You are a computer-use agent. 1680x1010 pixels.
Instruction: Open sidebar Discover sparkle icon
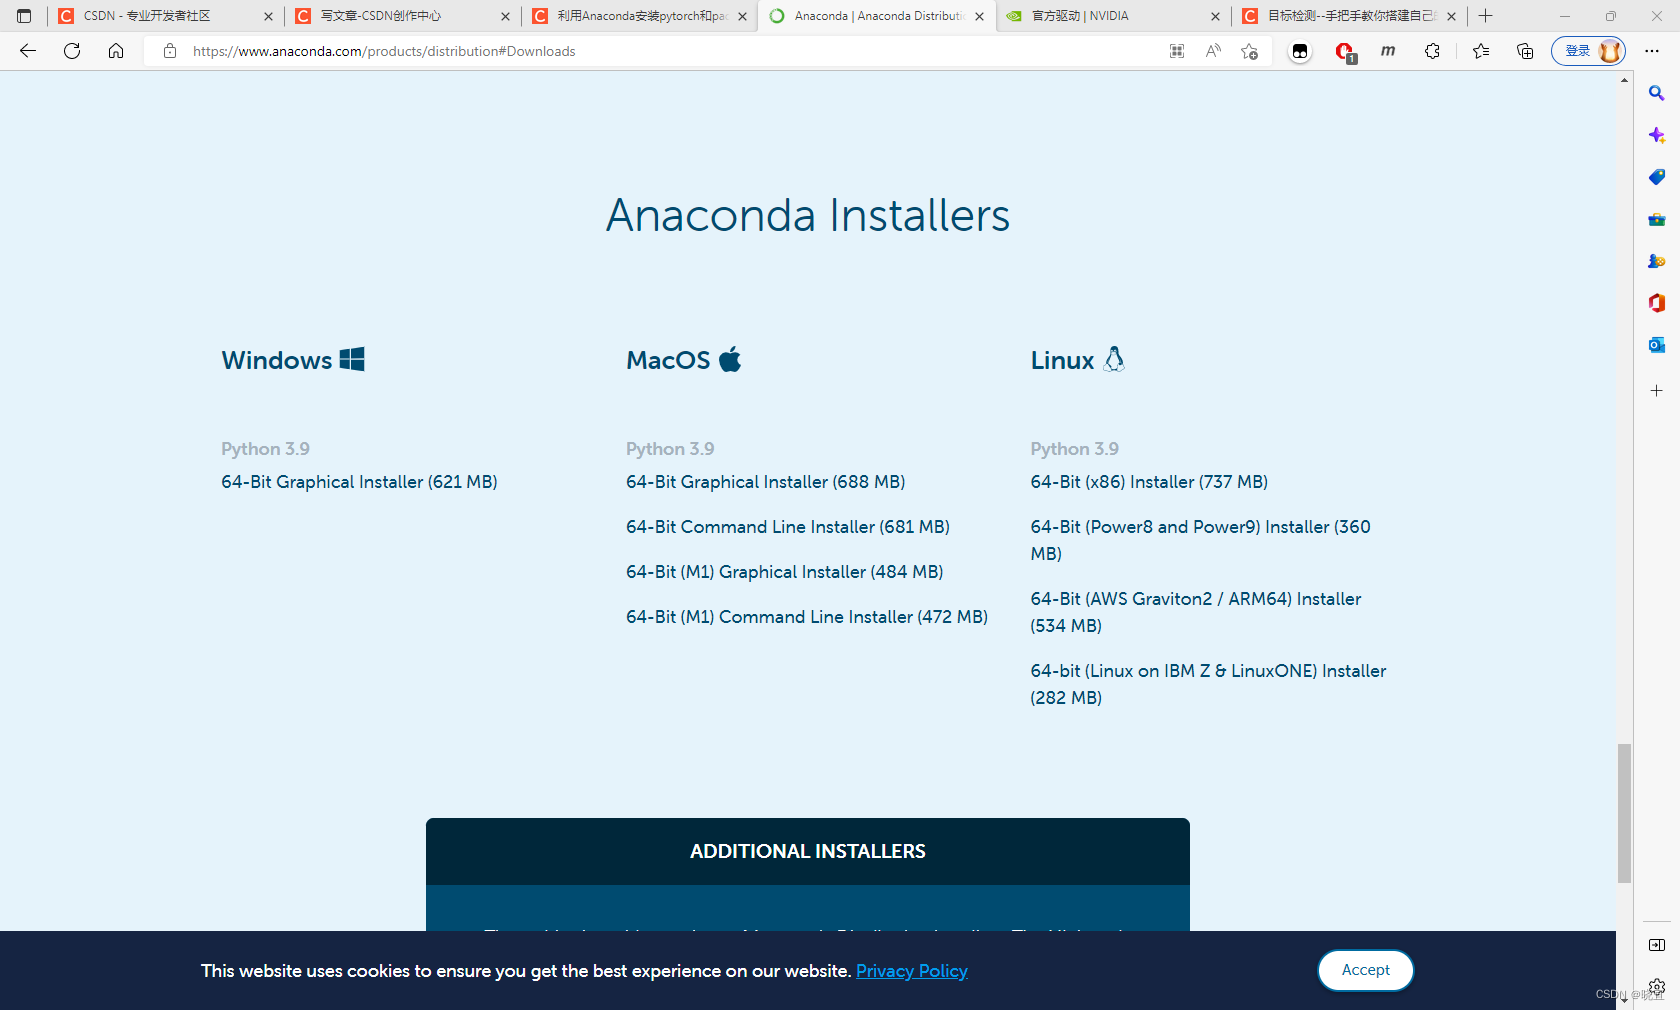1657,135
